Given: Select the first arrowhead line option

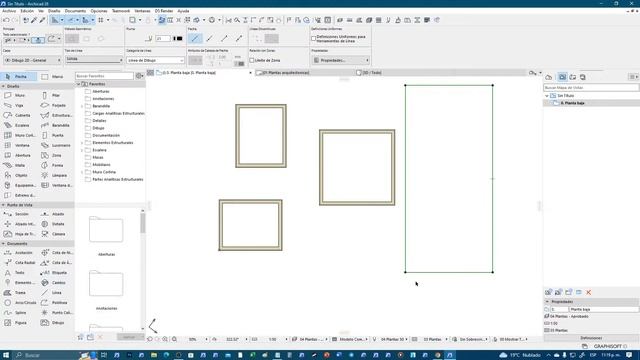Looking at the screenshot, I should point(195,38).
